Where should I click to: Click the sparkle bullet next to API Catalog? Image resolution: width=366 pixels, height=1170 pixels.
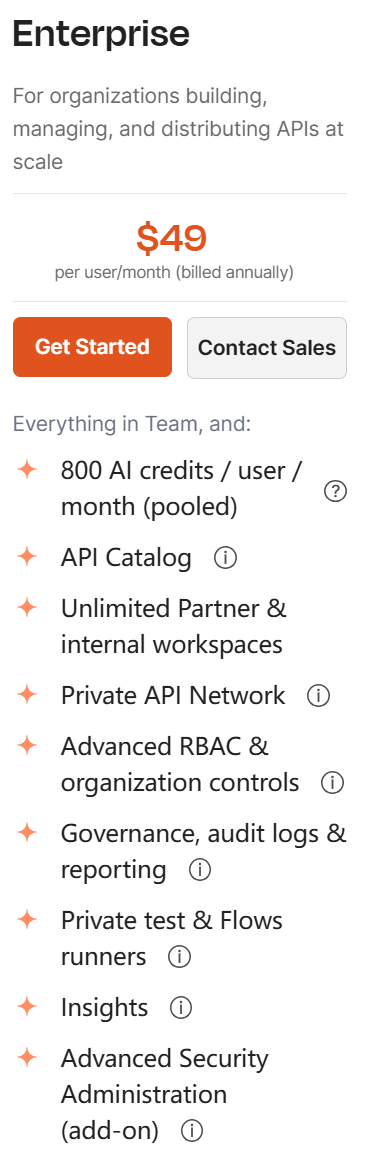pyautogui.click(x=27, y=556)
